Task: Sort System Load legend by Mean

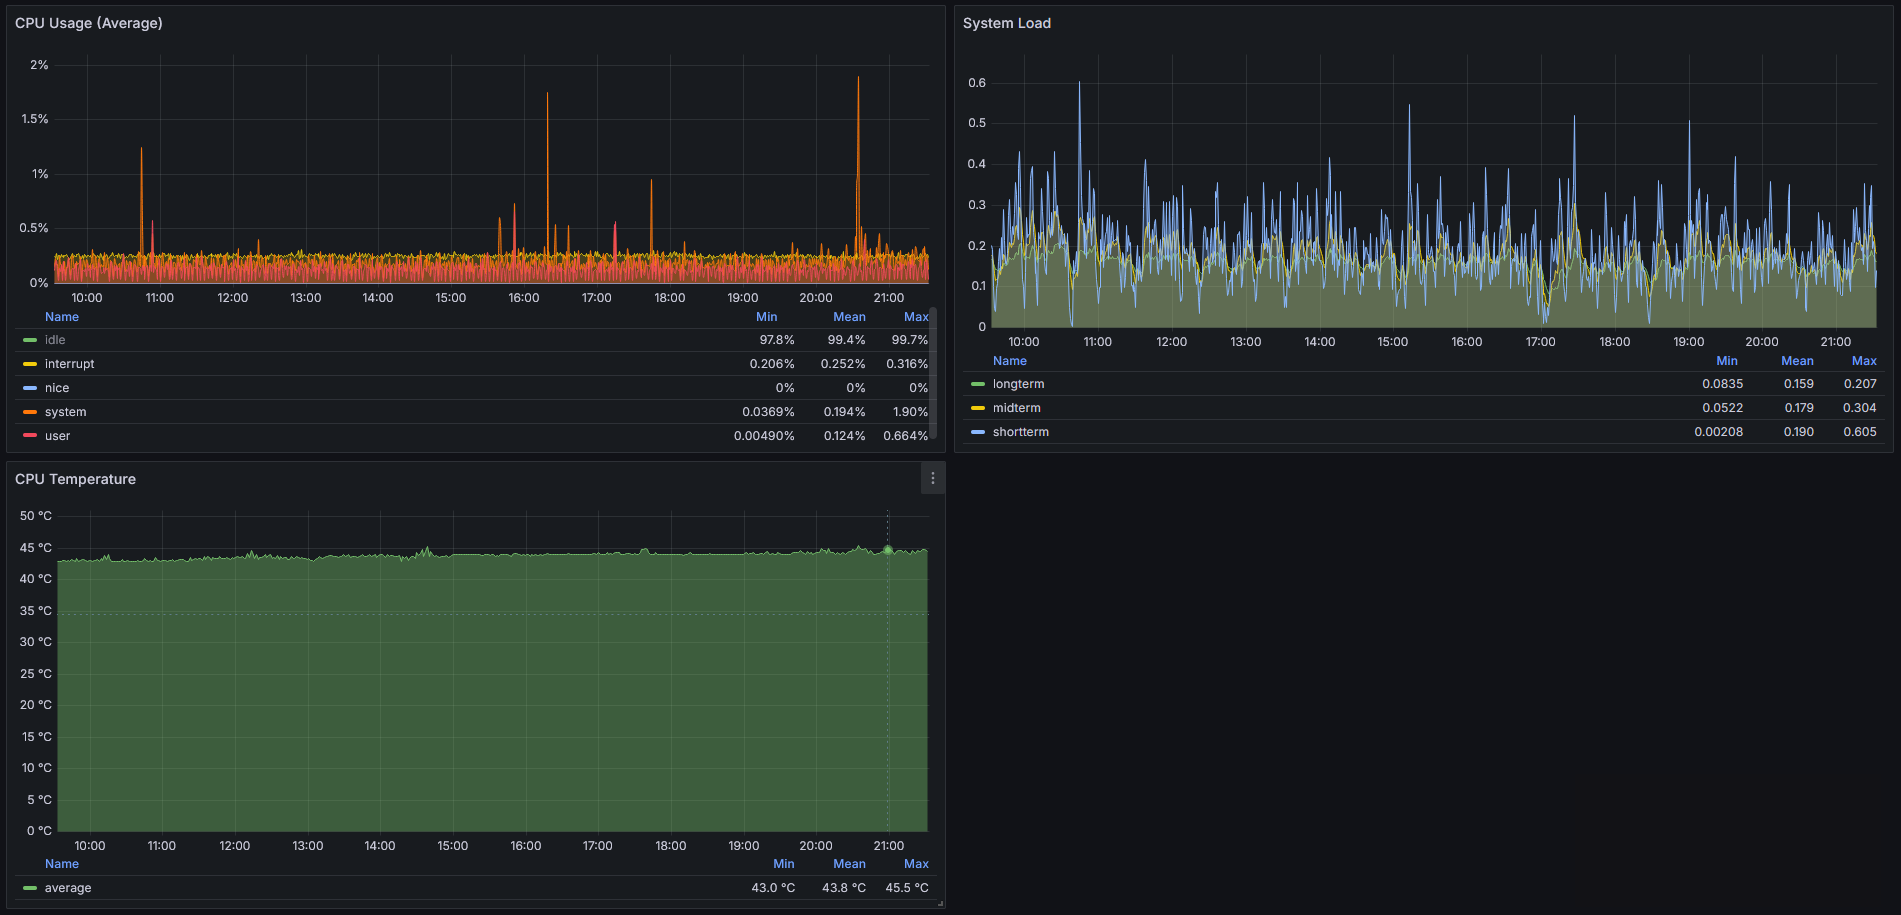Action: [x=1797, y=361]
